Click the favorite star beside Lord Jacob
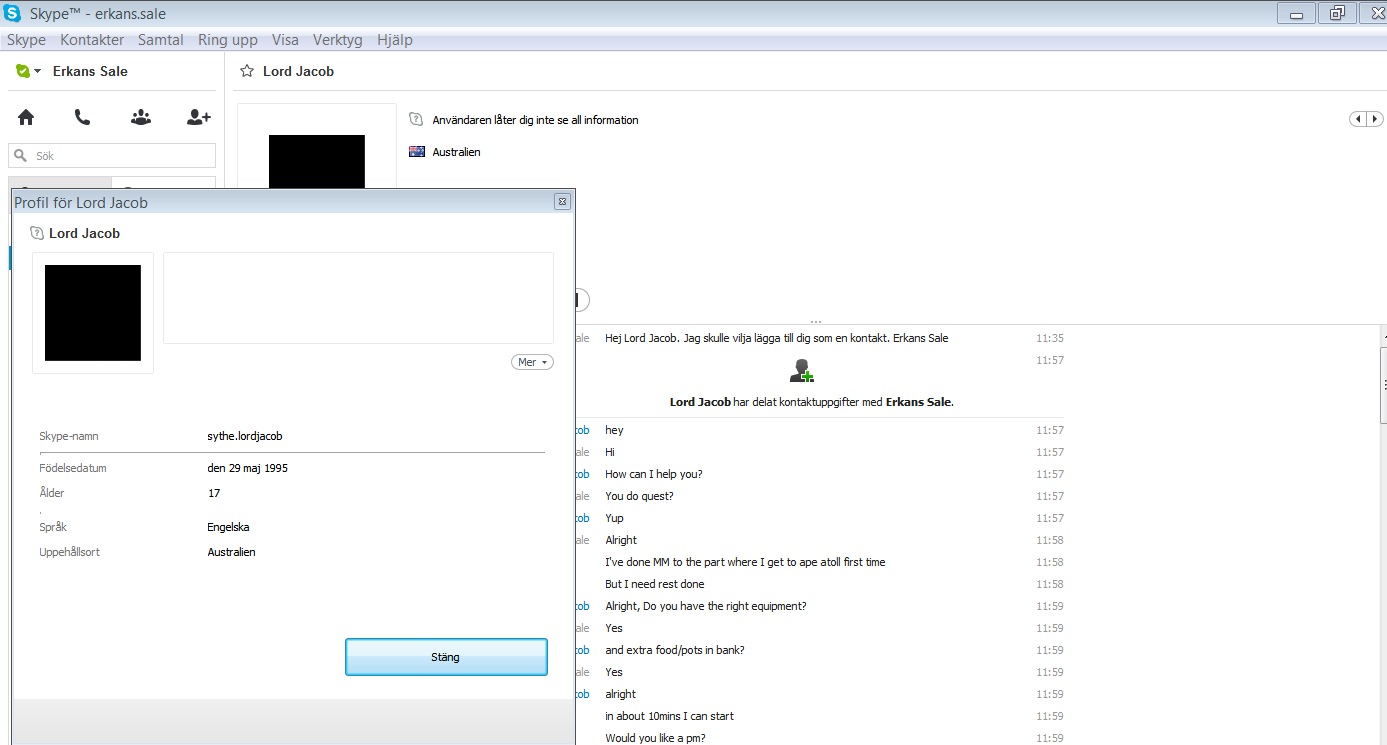1387x745 pixels. pos(247,71)
